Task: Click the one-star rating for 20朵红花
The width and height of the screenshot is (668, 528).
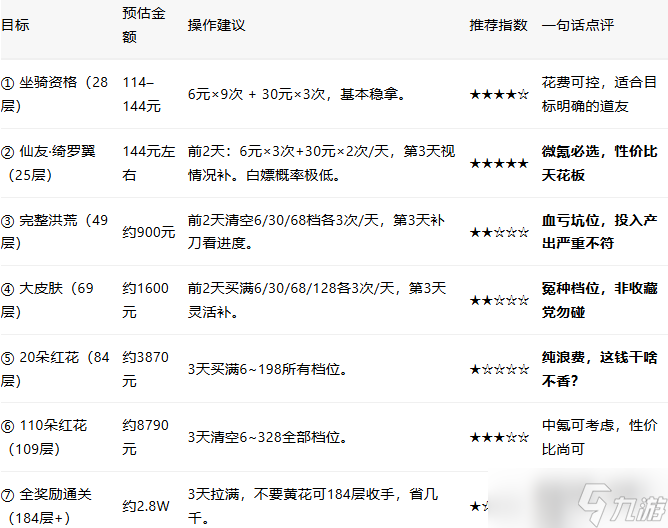Action: (499, 369)
